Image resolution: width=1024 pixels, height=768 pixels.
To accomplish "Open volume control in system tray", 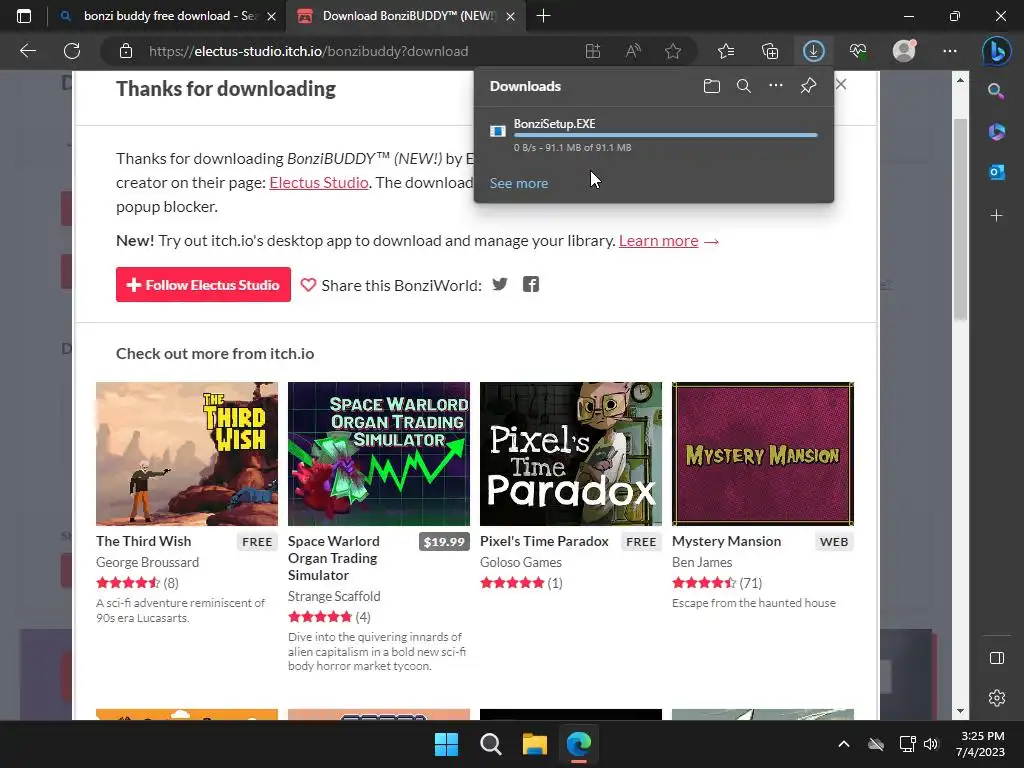I will click(x=931, y=744).
